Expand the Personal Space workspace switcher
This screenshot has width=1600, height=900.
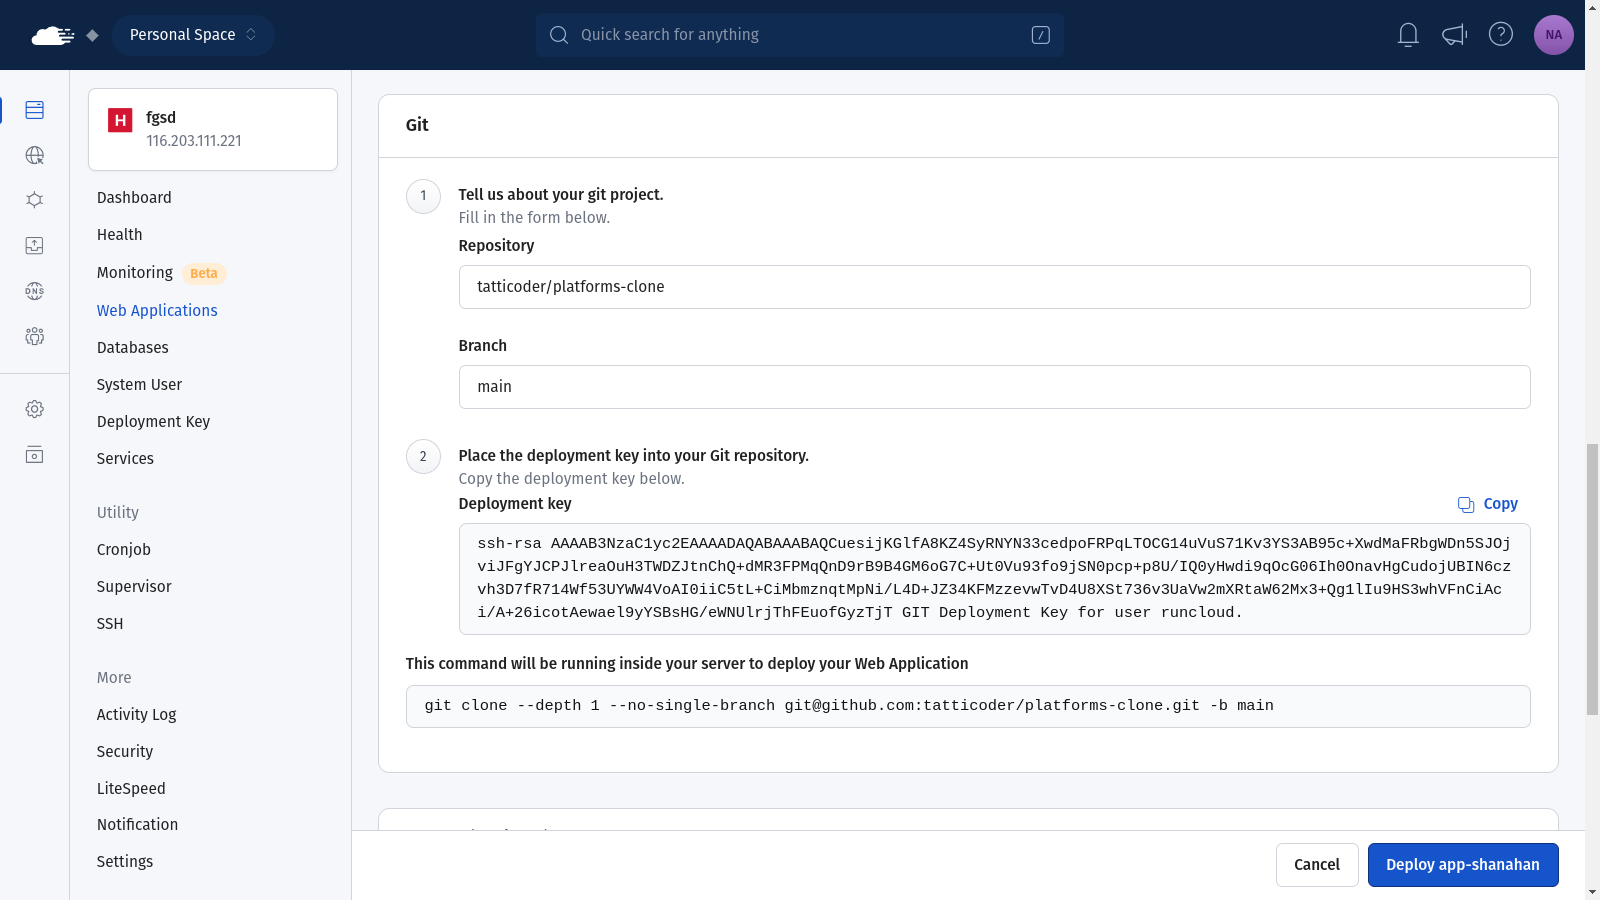(x=193, y=35)
